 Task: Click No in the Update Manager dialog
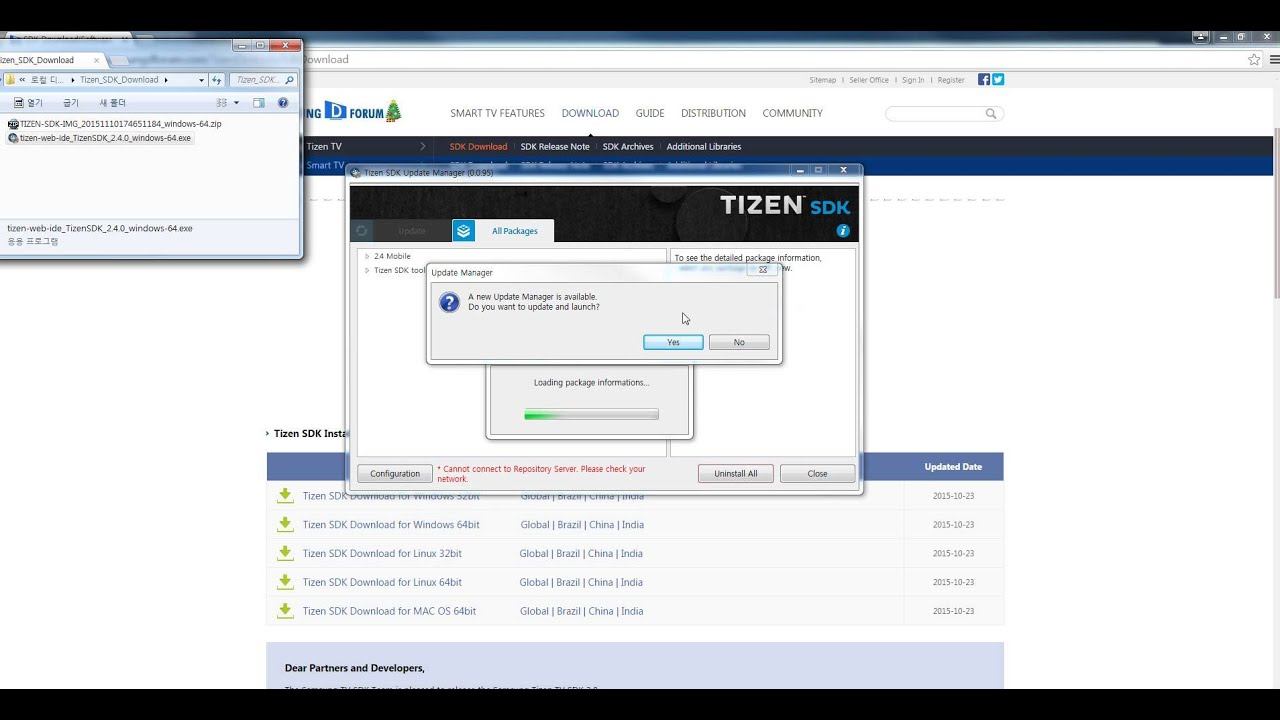[739, 342]
